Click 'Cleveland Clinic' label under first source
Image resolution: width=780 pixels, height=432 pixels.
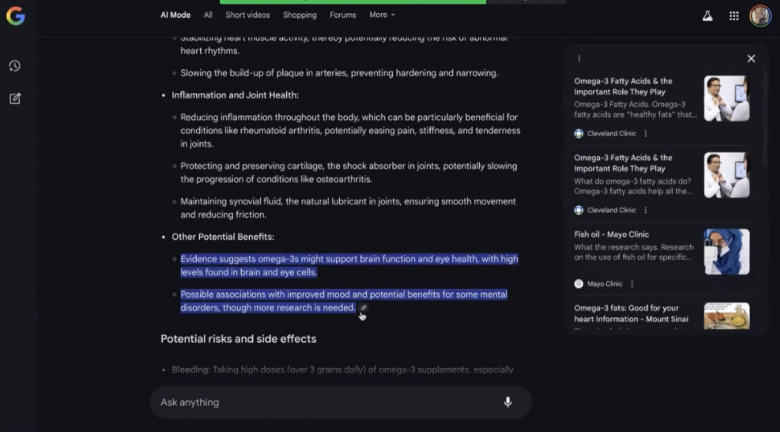coord(611,133)
